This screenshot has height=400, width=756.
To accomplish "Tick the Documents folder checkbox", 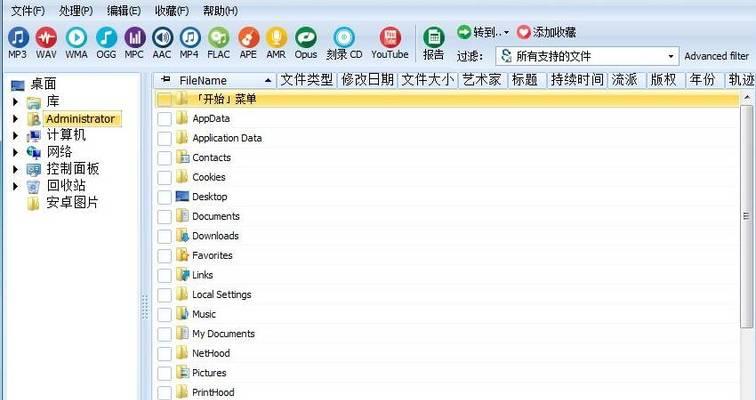I will [164, 217].
